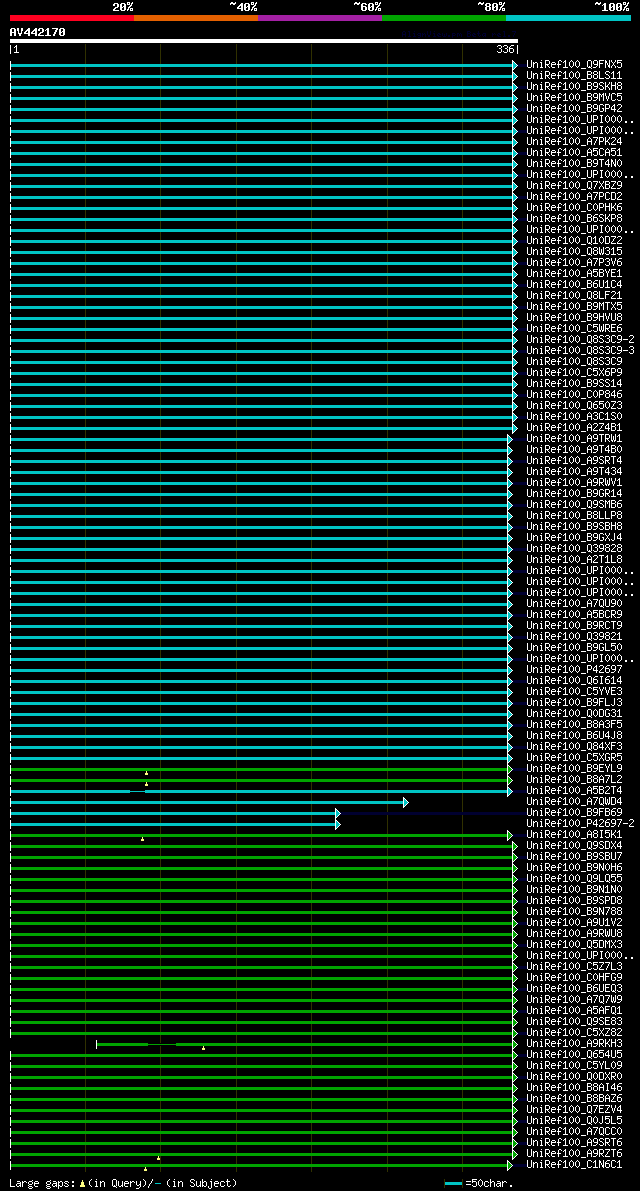The width and height of the screenshot is (640, 1191).
Task: Click the UniRef100_Q9FNX5 hit label
Action: point(574,65)
